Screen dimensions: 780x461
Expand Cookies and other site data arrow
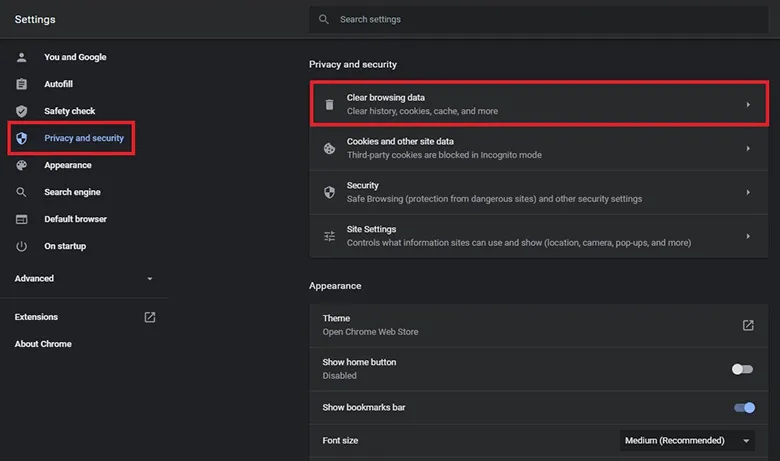[x=747, y=148]
